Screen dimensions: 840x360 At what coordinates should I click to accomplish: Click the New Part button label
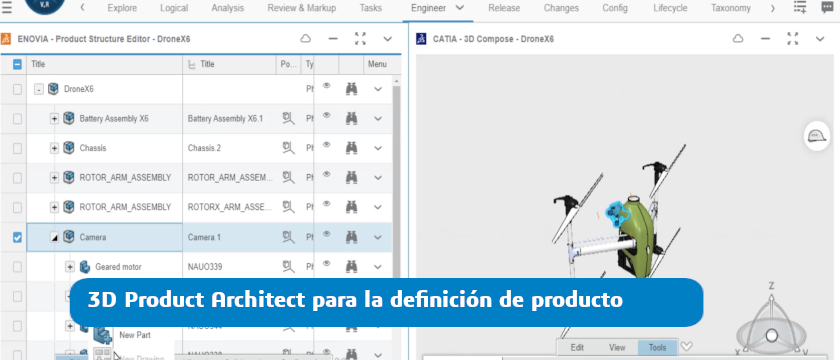coord(135,335)
